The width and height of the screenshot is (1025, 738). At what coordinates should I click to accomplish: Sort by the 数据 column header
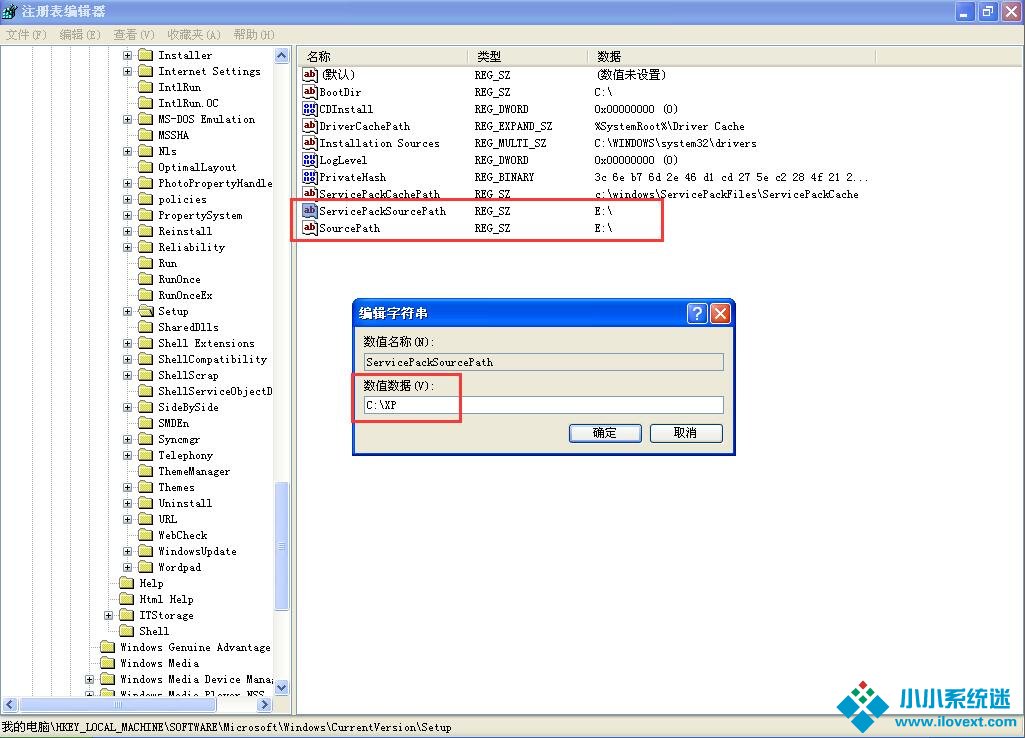[x=731, y=57]
